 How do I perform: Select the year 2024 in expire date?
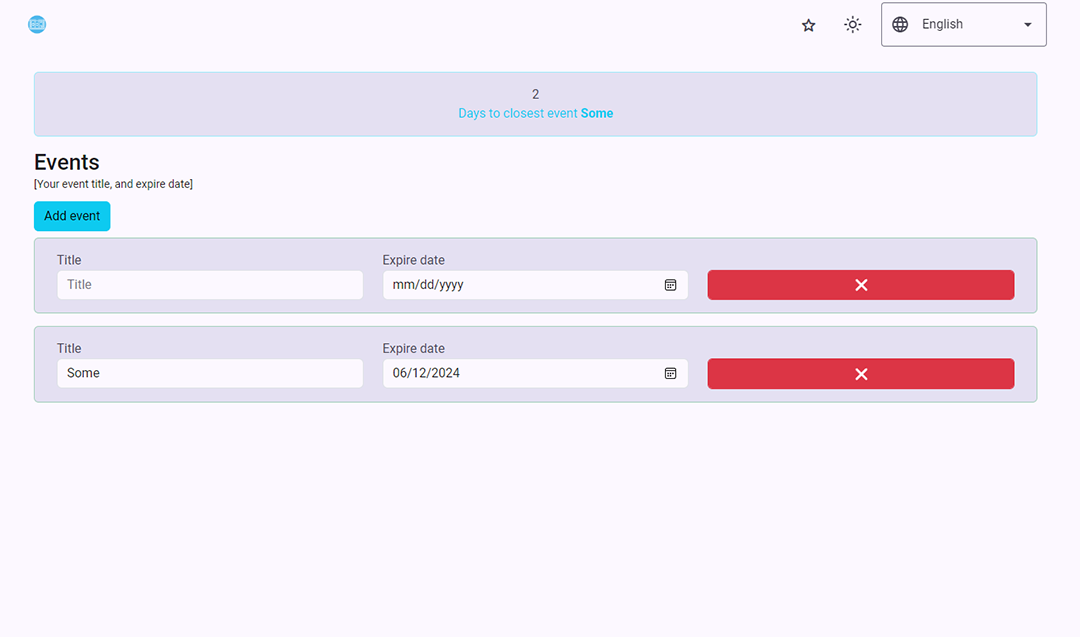pos(445,373)
